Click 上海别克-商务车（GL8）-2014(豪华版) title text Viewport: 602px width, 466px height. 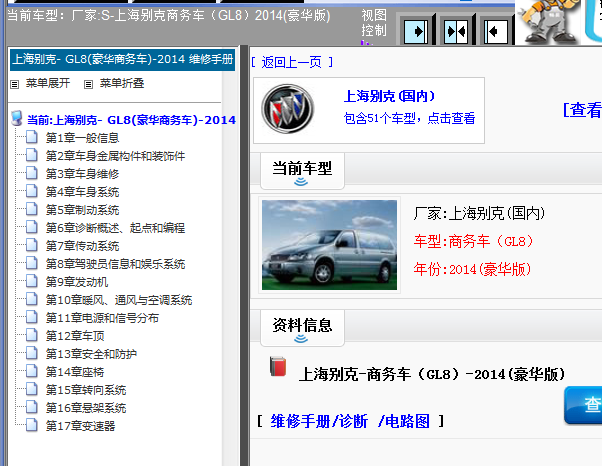pos(432,375)
